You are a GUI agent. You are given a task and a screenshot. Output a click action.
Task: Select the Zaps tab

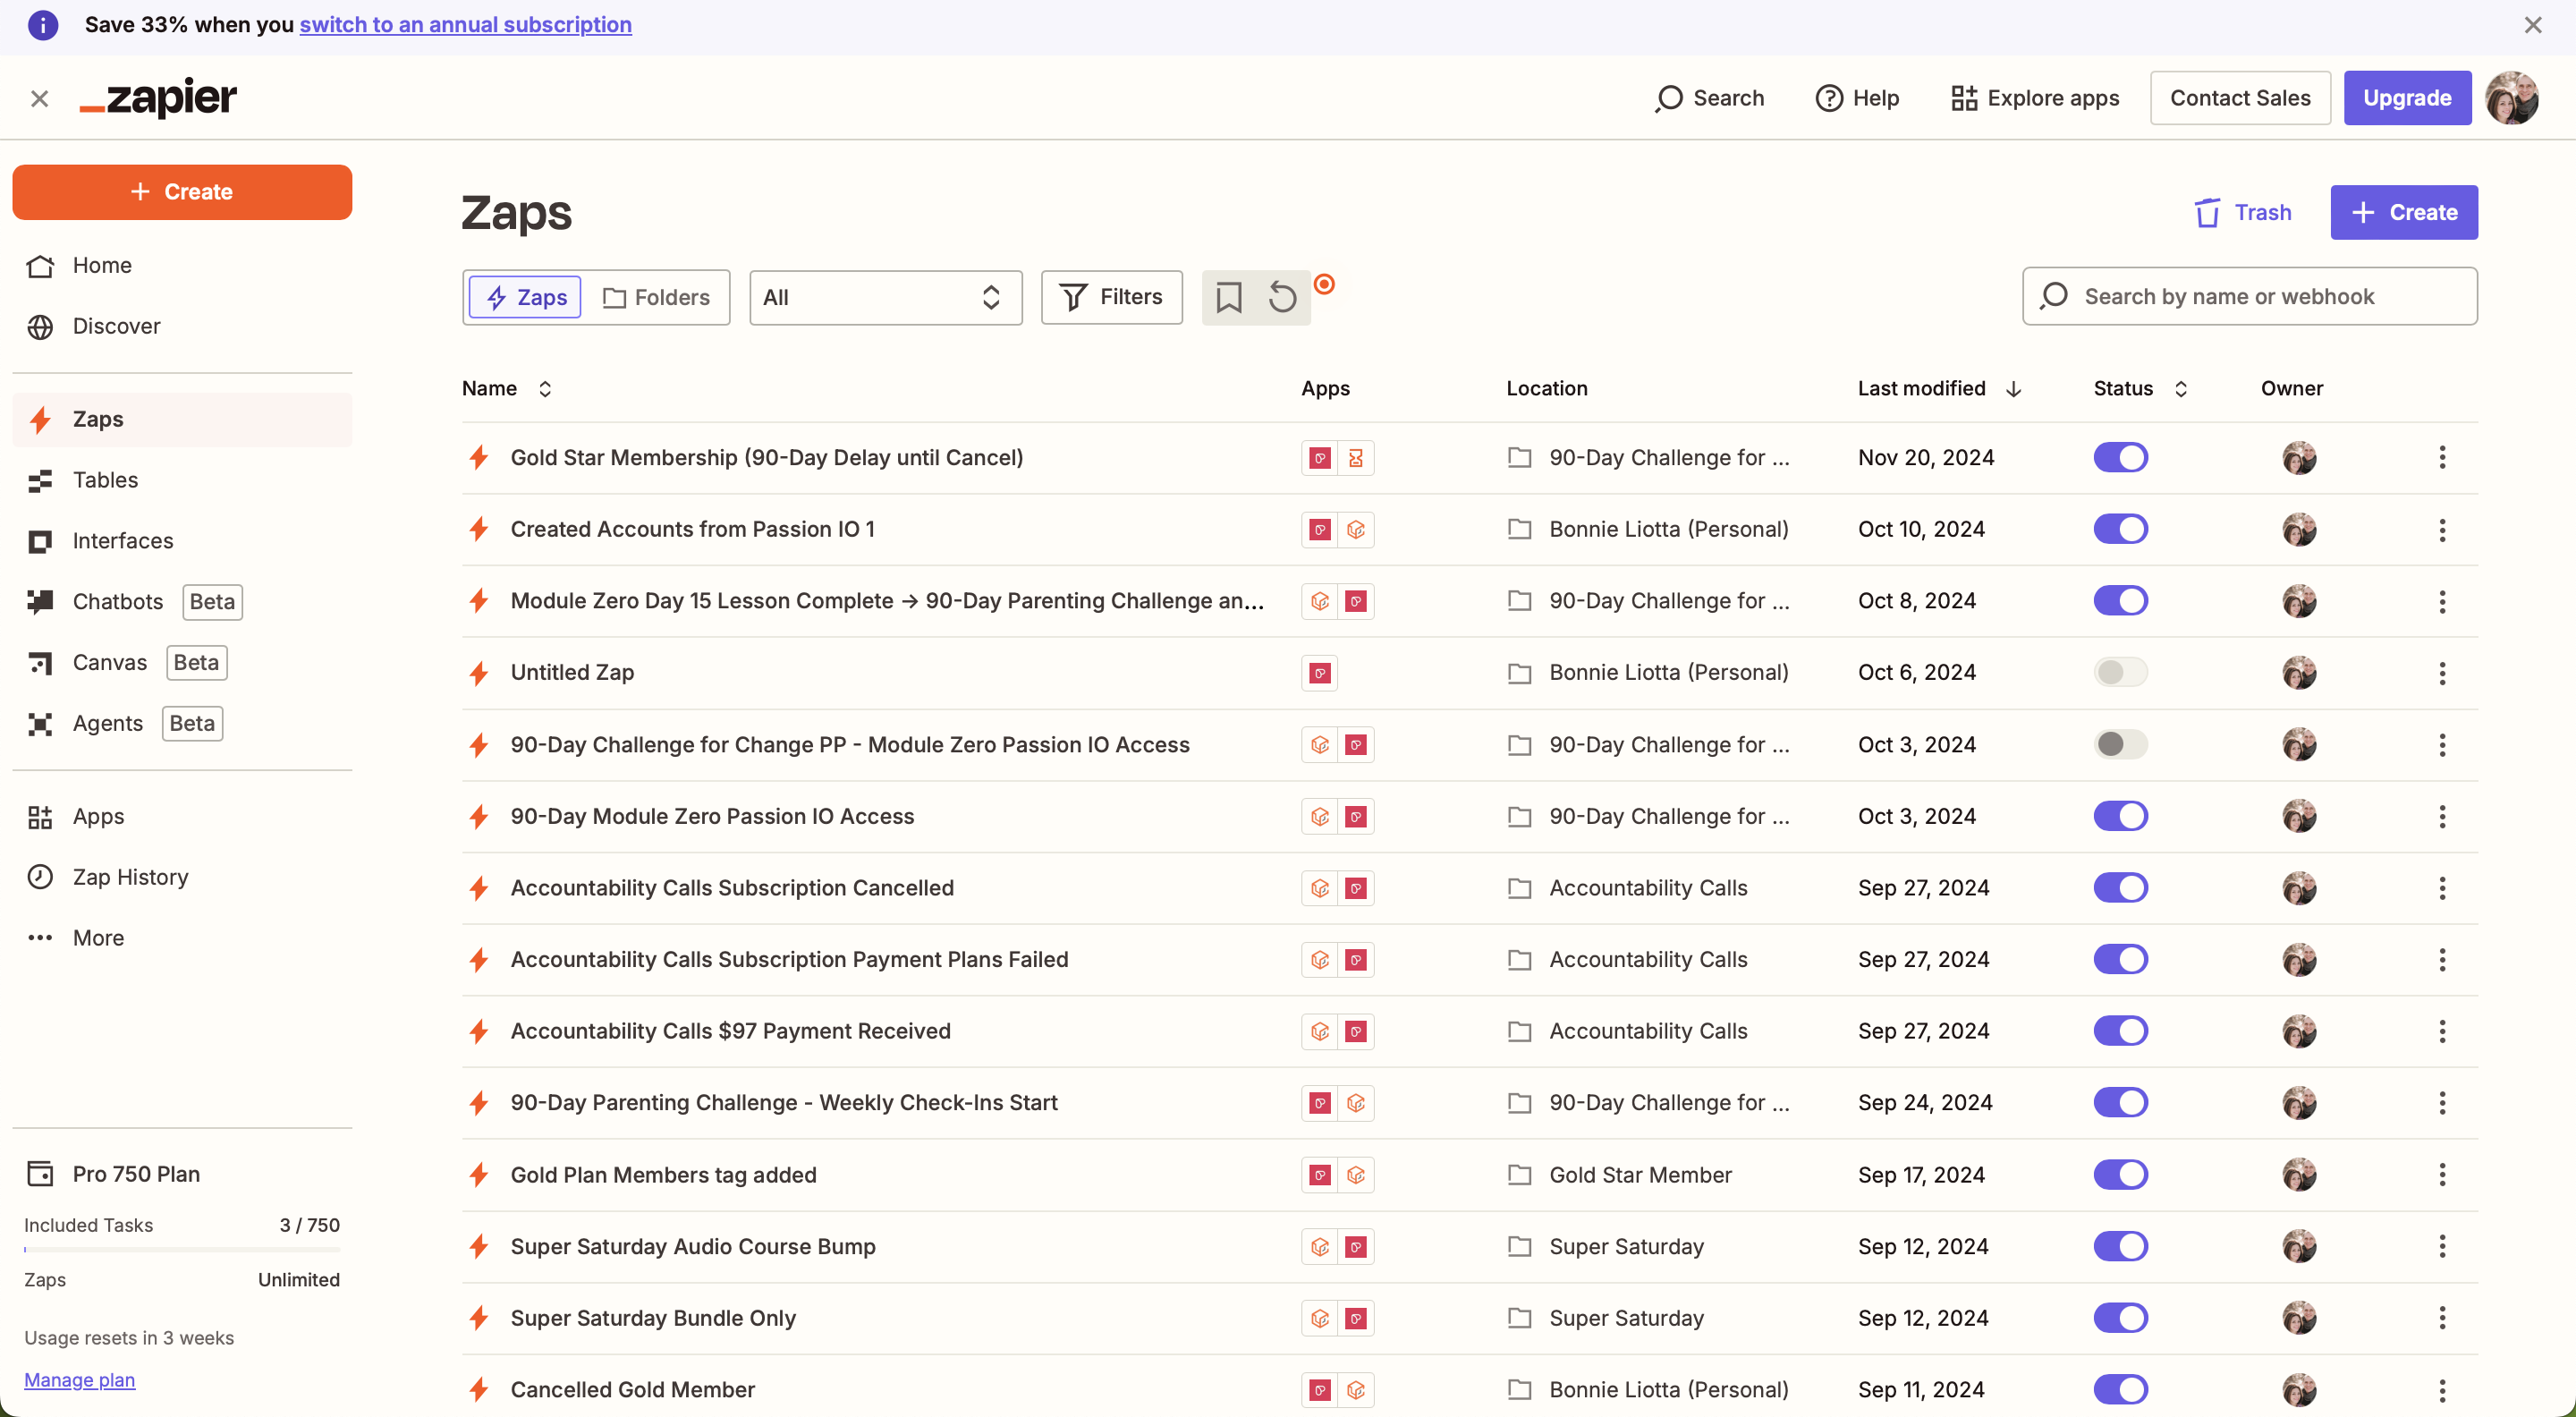point(525,297)
